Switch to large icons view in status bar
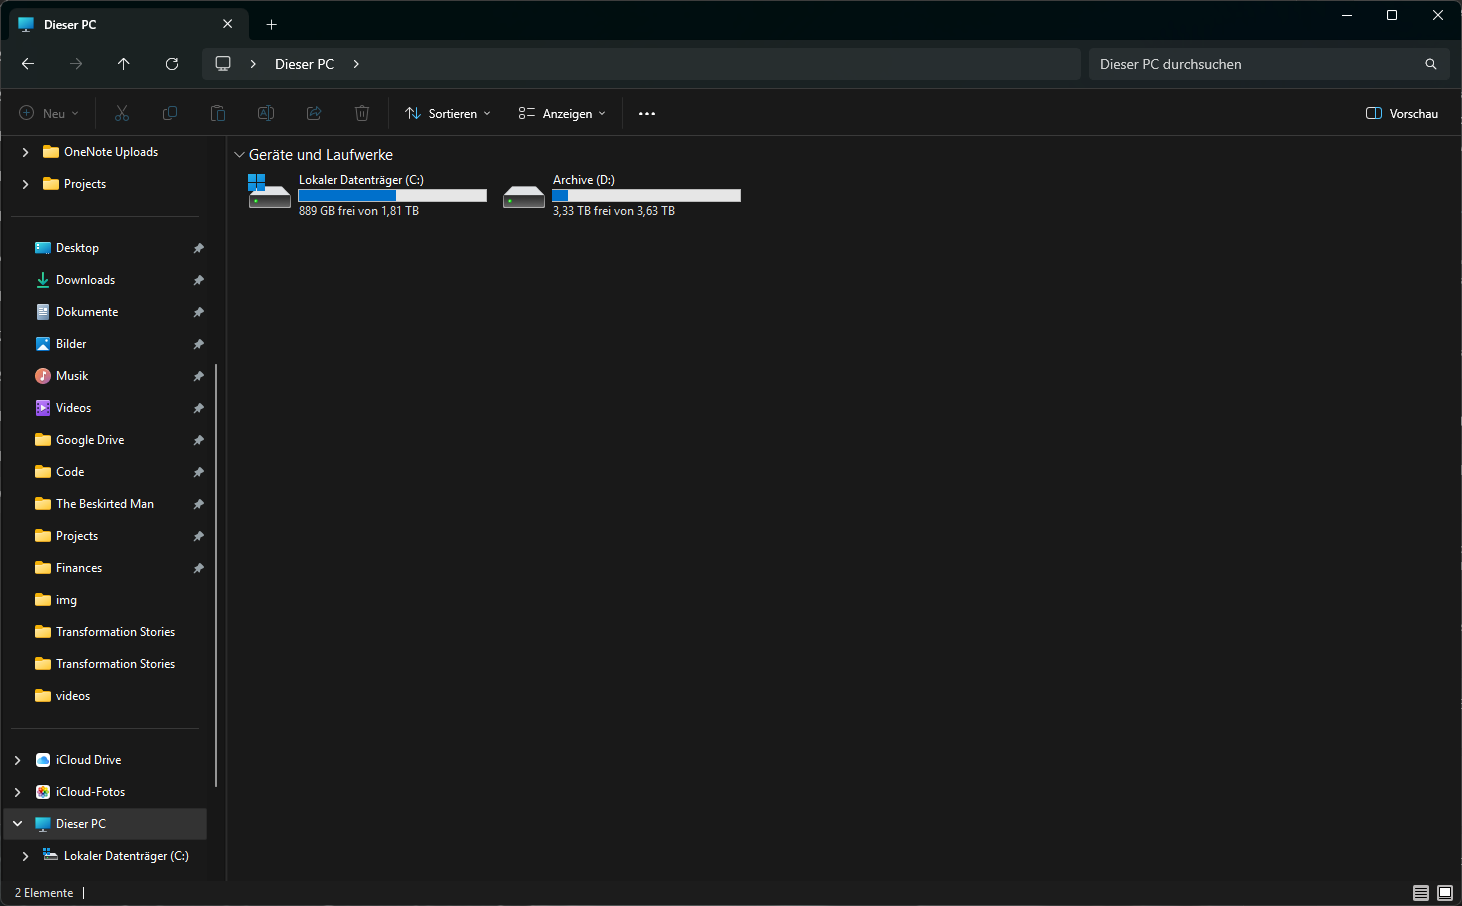The height and width of the screenshot is (906, 1462). [1445, 892]
